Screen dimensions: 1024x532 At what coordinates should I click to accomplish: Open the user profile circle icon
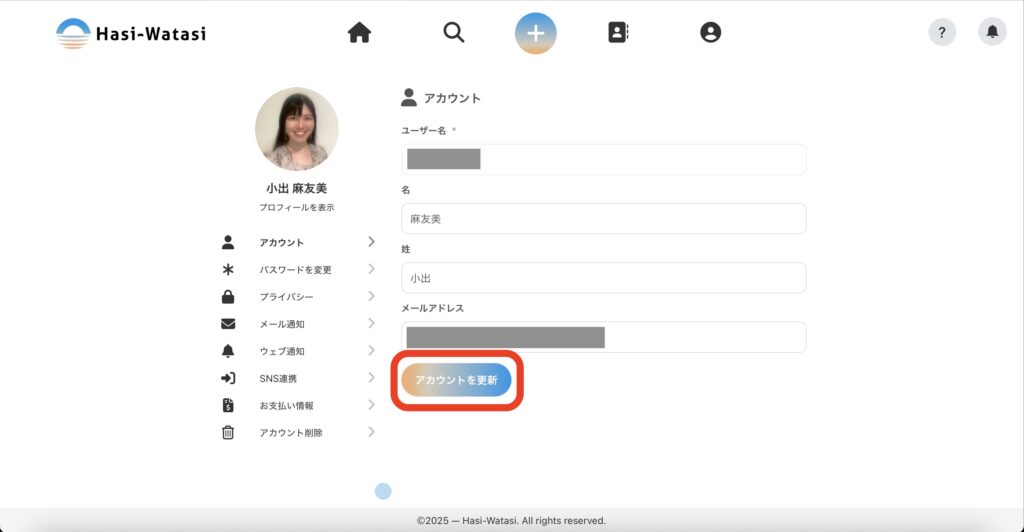711,32
